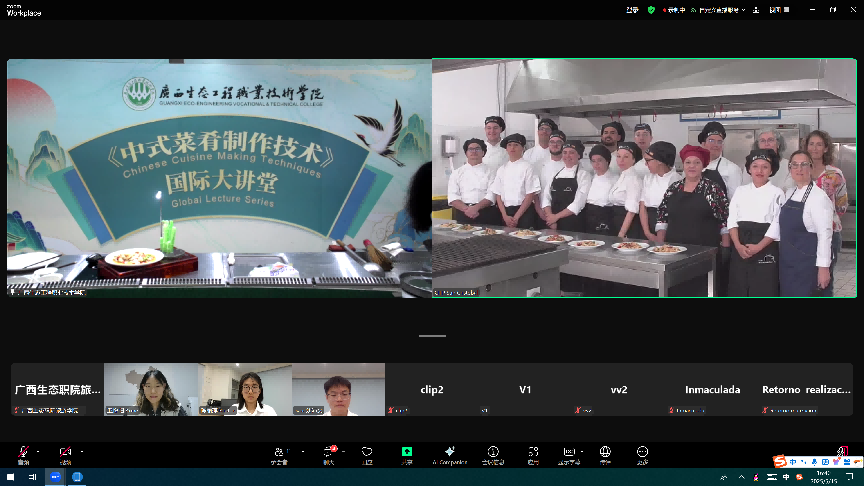
Task: Open audio options arrow beside microphone
Action: tap(38, 452)
